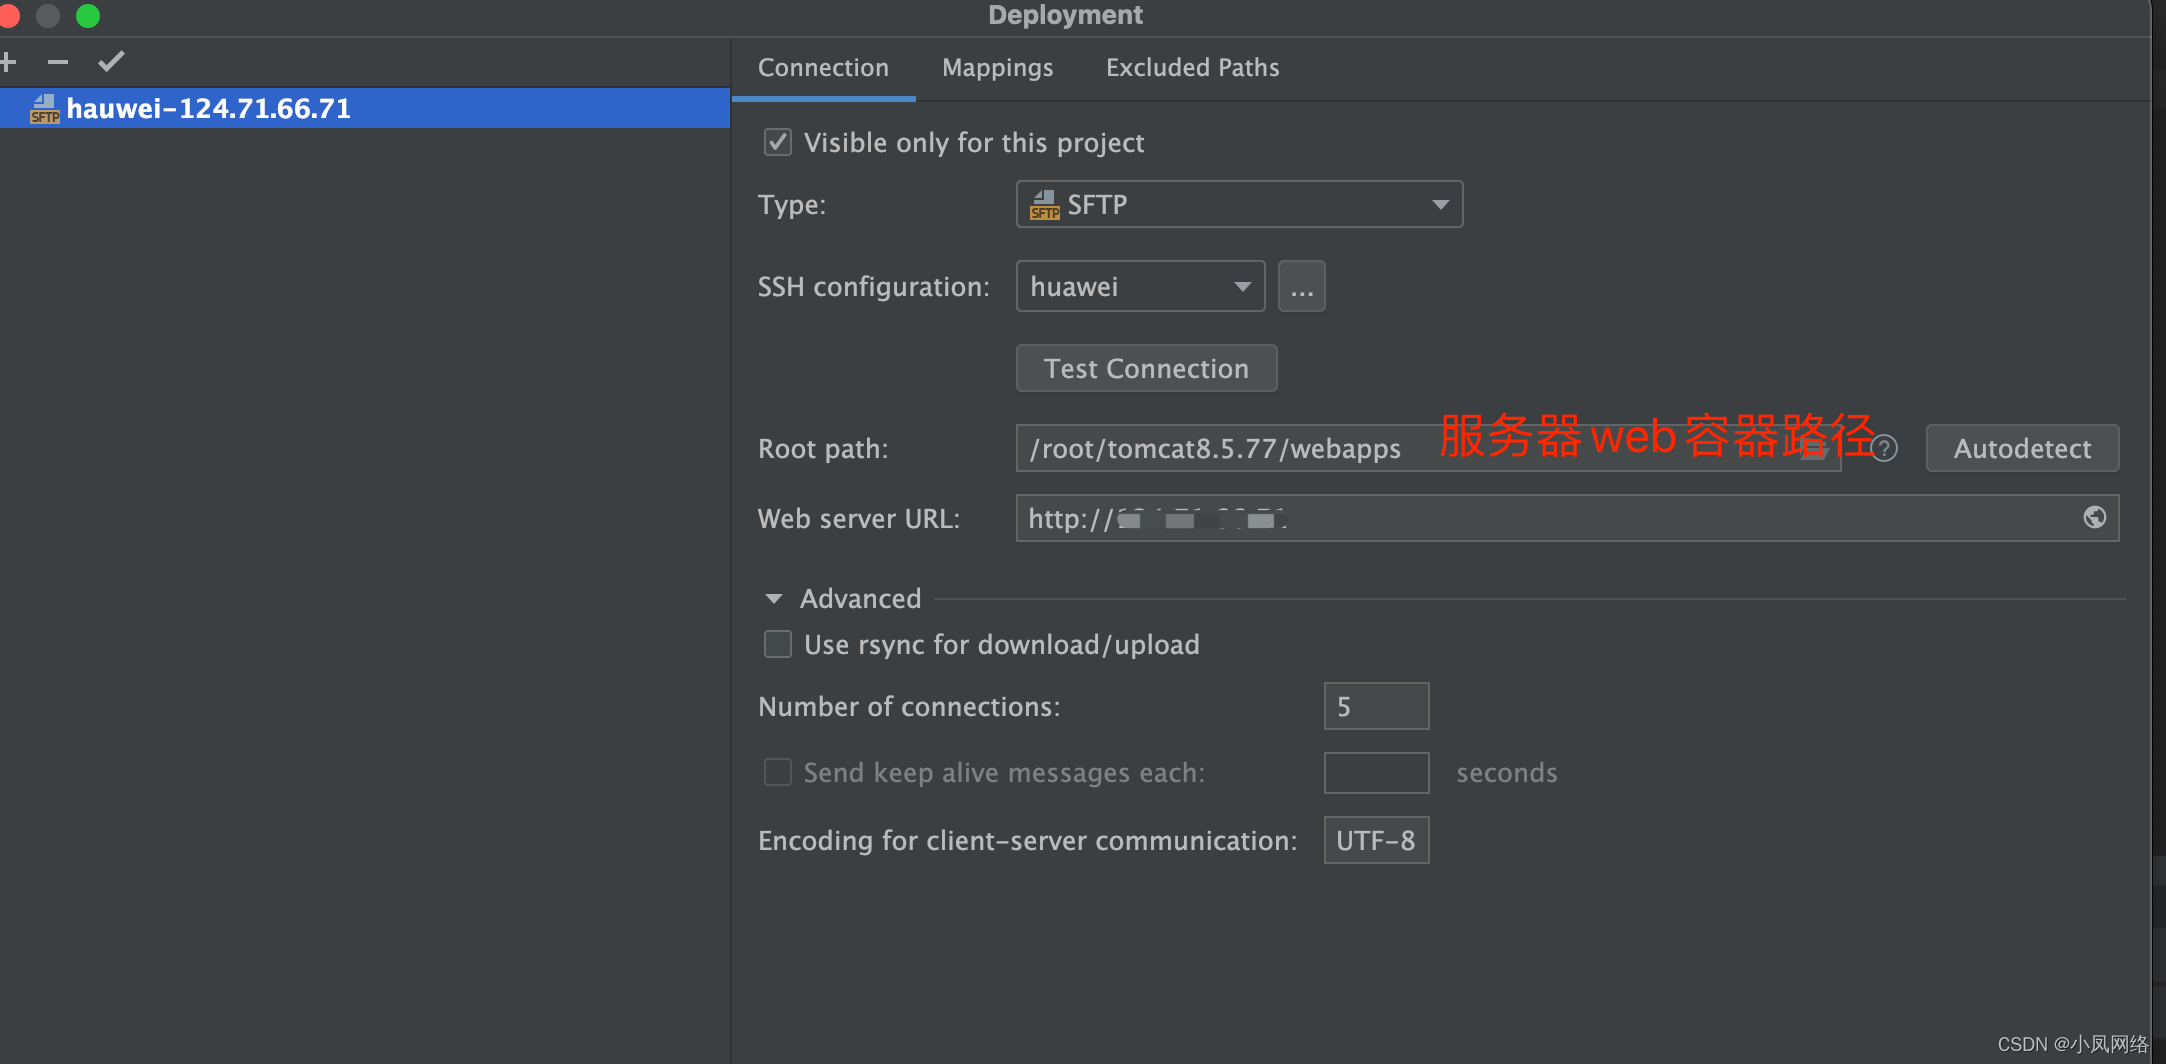This screenshot has width=2166, height=1064.
Task: Open the Root path help question mark
Action: tap(1886, 448)
